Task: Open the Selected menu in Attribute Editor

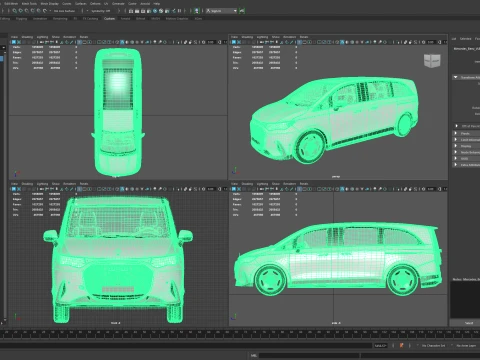Action: (x=465, y=38)
